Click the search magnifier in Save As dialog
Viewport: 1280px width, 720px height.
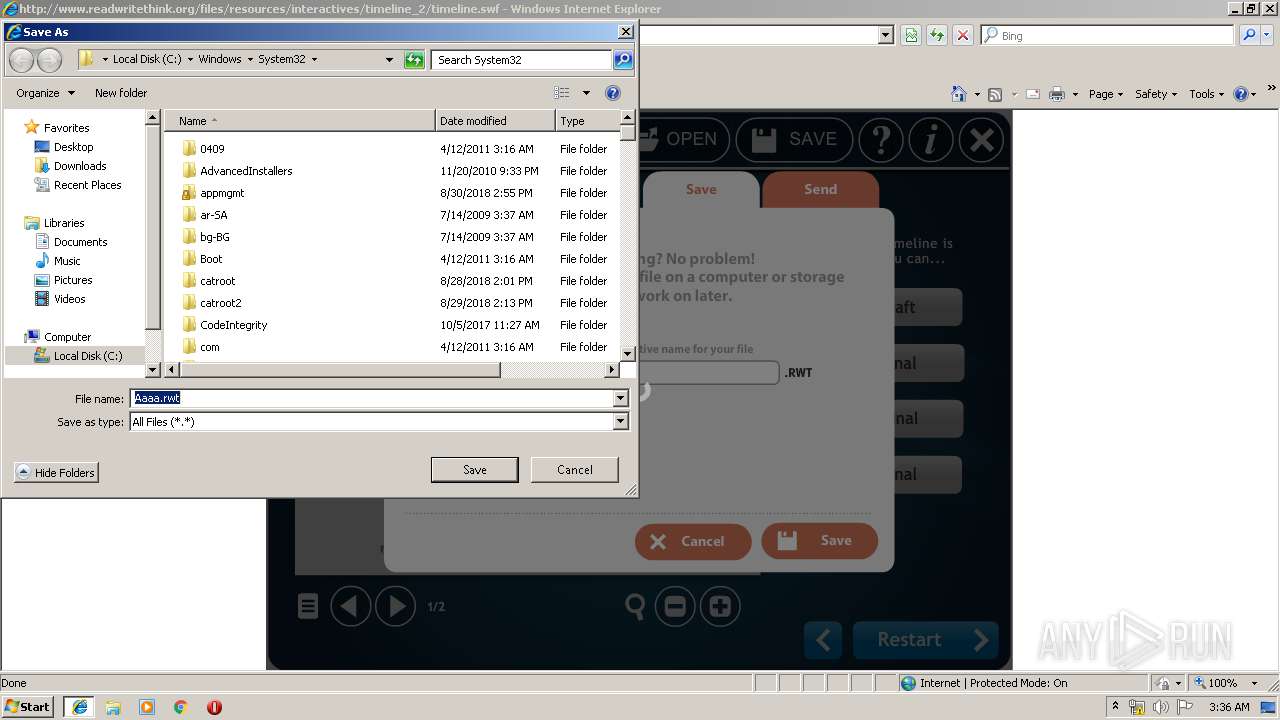point(622,60)
